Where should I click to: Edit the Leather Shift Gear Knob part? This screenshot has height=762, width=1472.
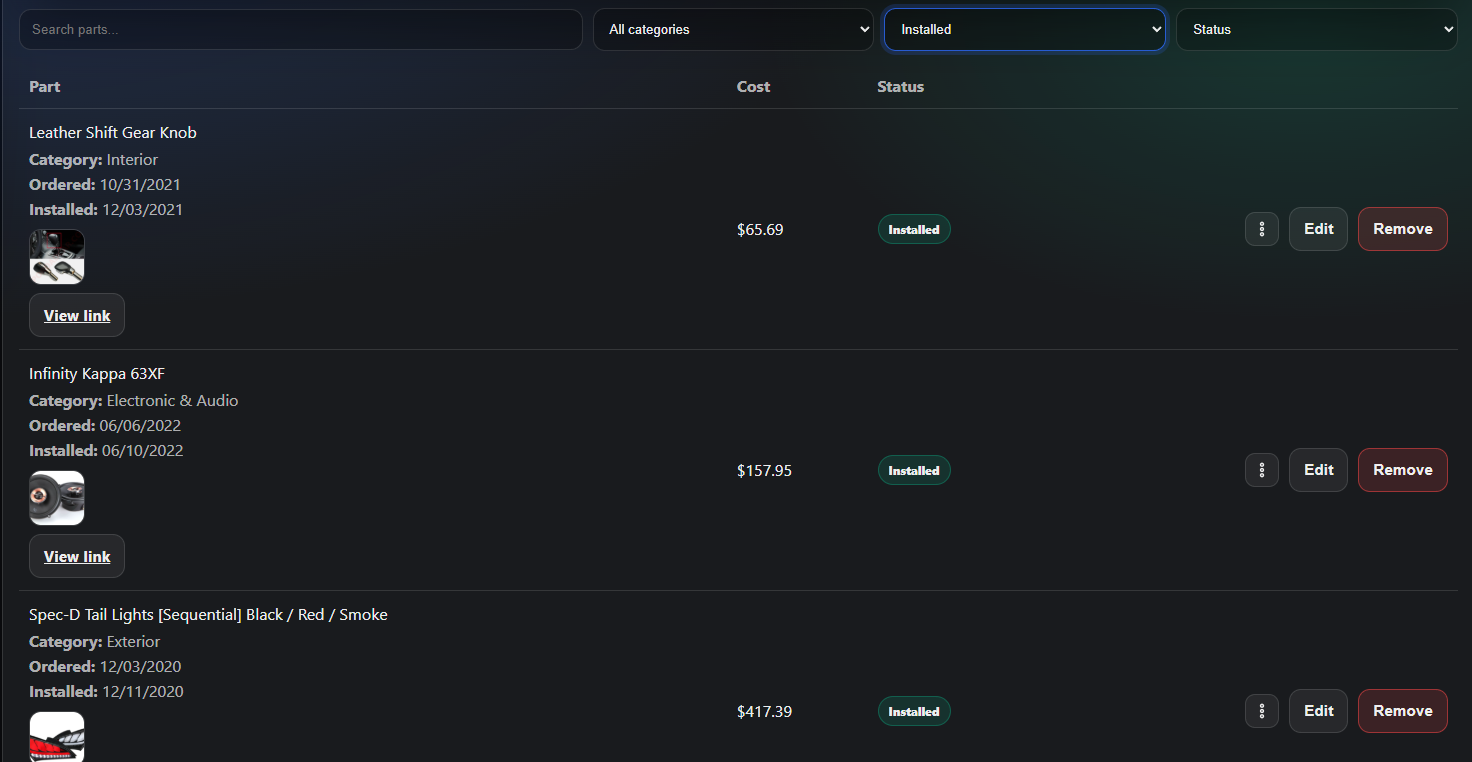1318,229
